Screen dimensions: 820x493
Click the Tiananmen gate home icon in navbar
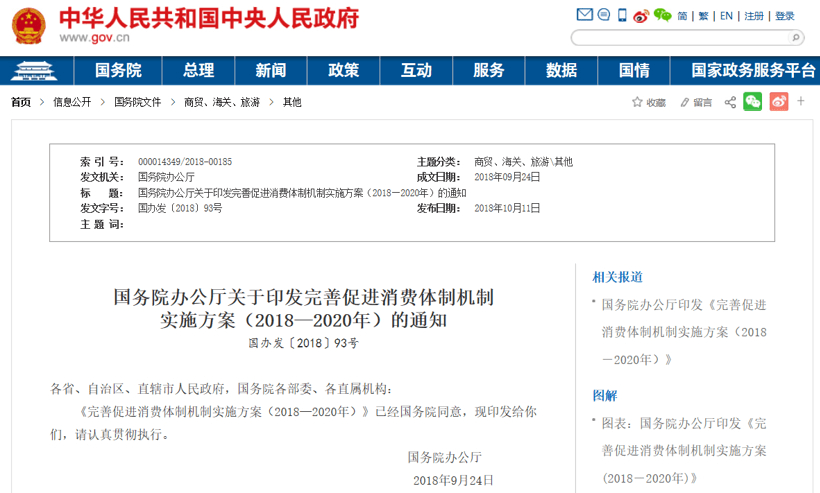tap(35, 71)
